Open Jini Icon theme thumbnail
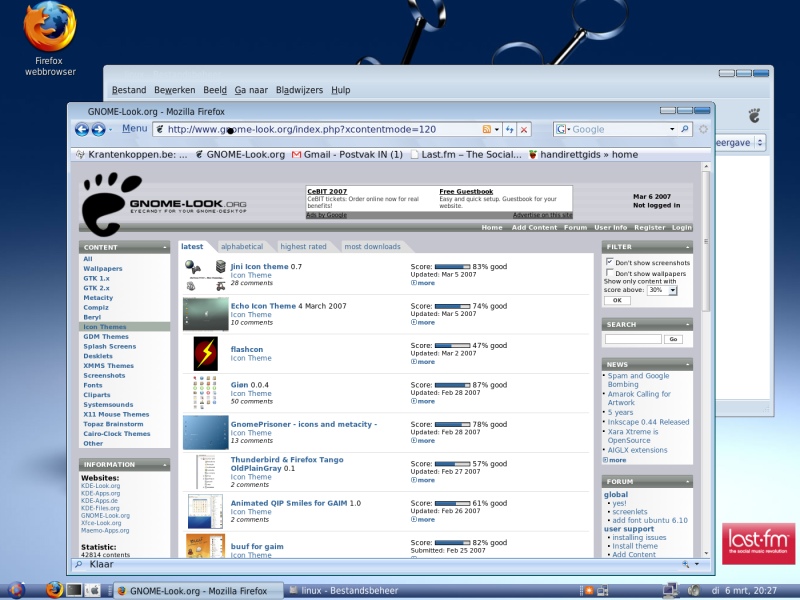 point(206,275)
